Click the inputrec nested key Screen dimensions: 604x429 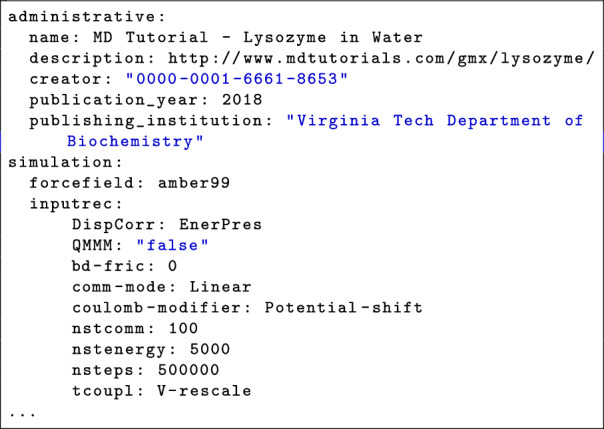pos(76,204)
